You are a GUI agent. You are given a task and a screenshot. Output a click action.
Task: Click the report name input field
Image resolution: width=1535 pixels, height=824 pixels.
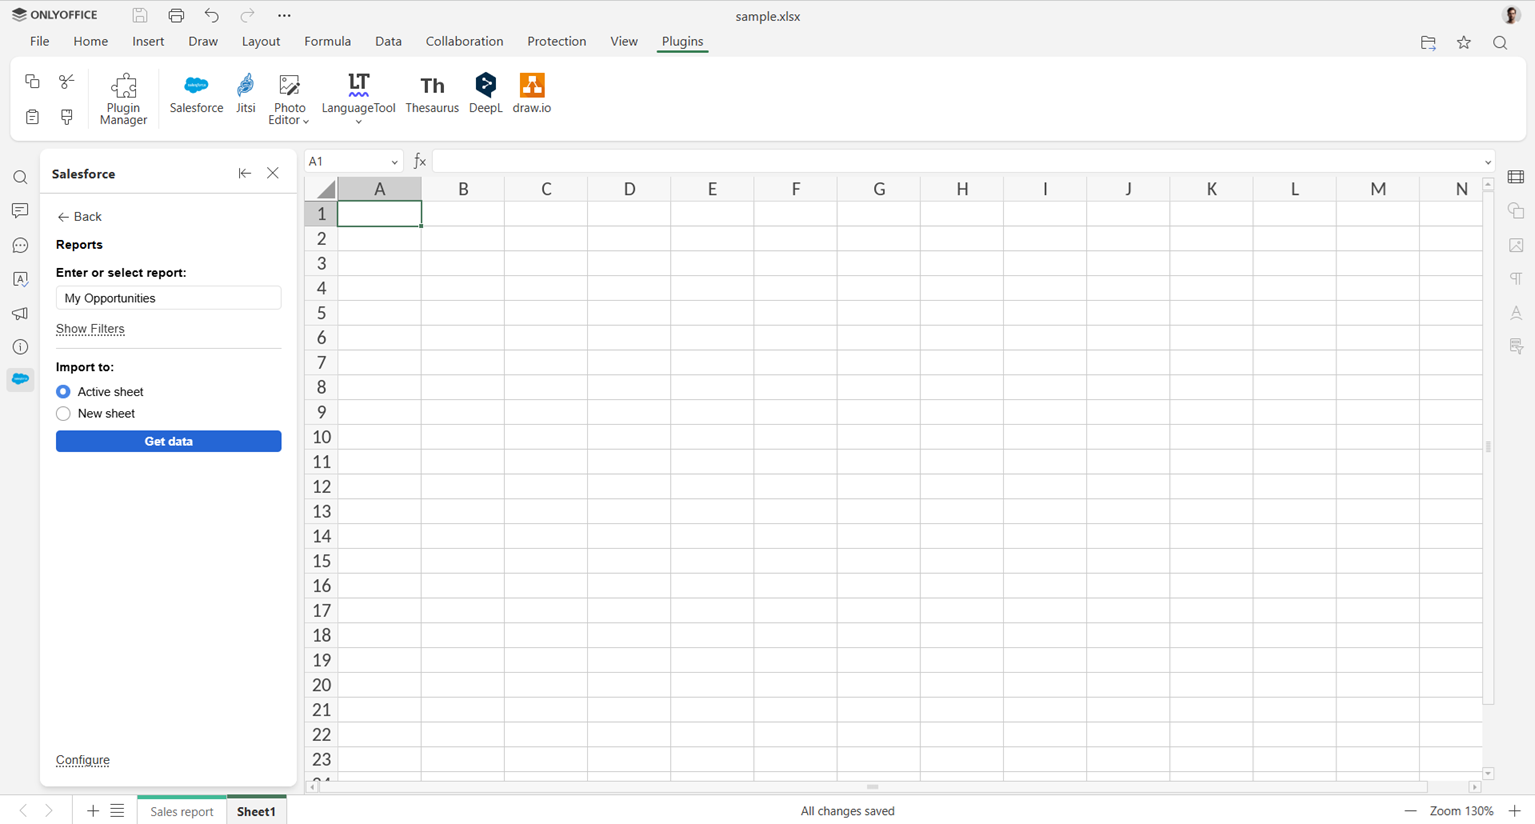tap(168, 298)
